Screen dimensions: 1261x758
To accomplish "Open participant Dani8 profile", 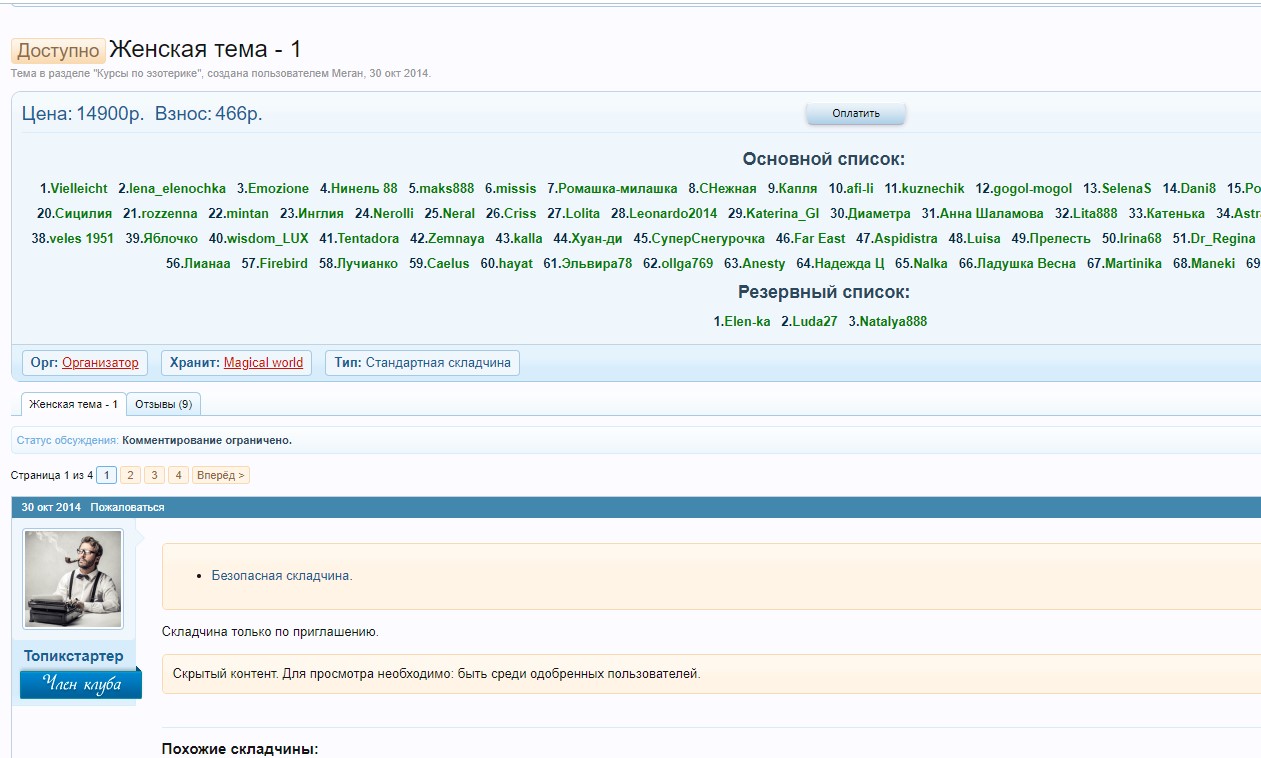I will click(1198, 188).
